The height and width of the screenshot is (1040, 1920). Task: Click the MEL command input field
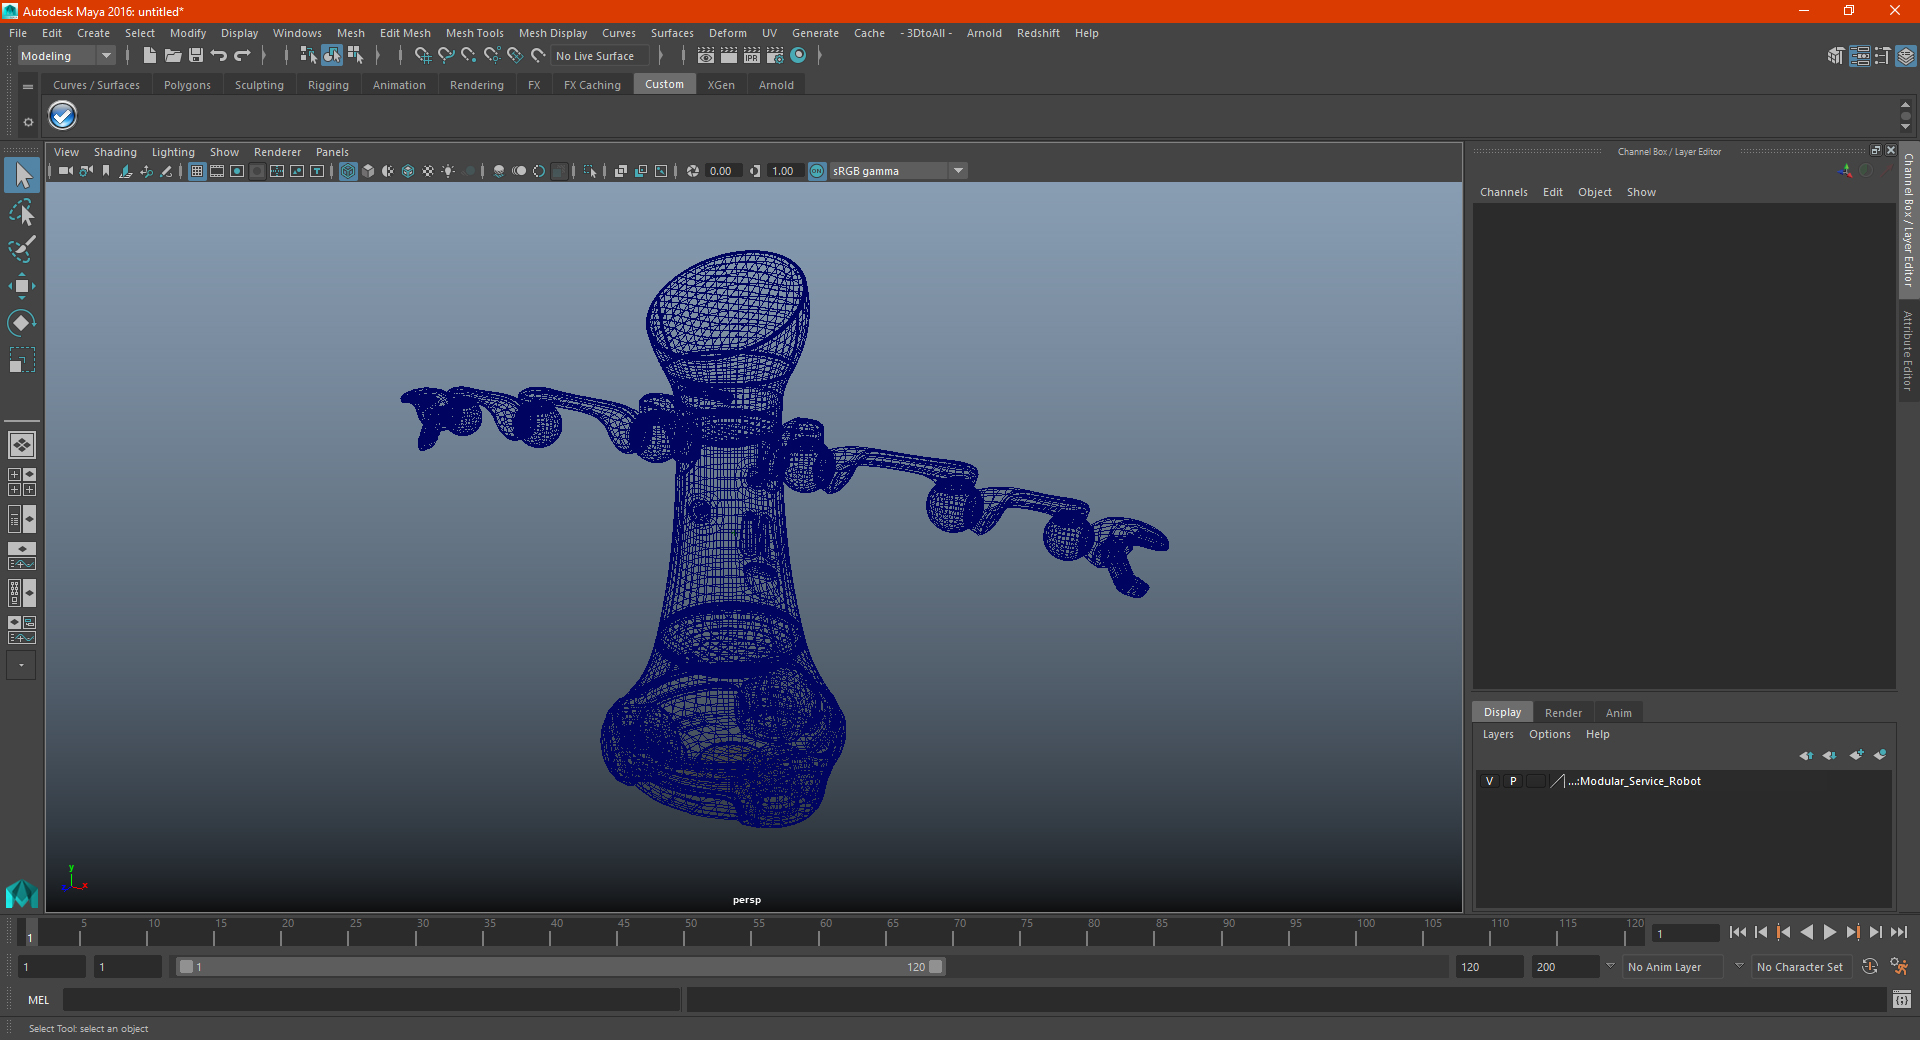372,999
